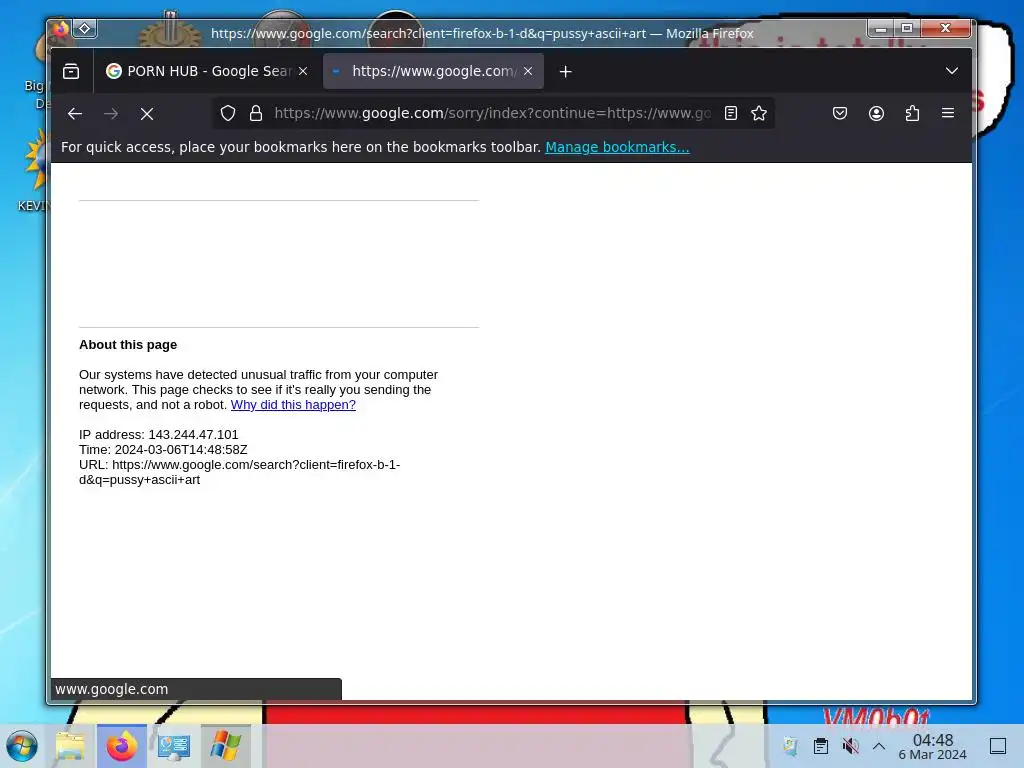This screenshot has height=768, width=1024.
Task: Click the pin diamond icon in title bar
Action: [85, 29]
